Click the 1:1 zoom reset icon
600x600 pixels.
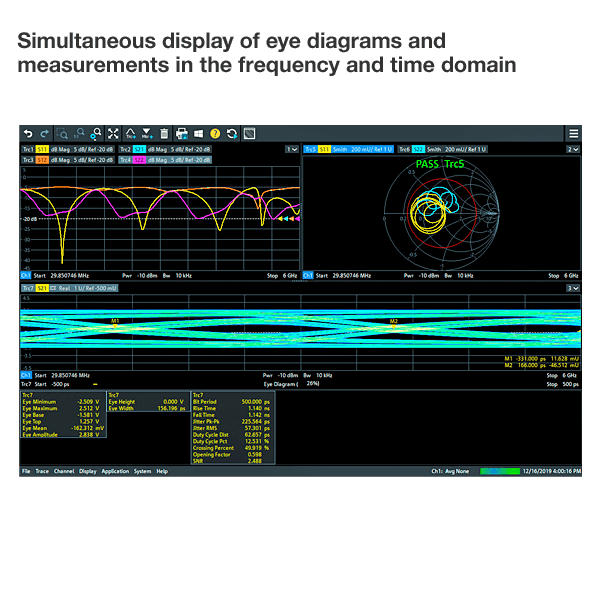(x=79, y=134)
